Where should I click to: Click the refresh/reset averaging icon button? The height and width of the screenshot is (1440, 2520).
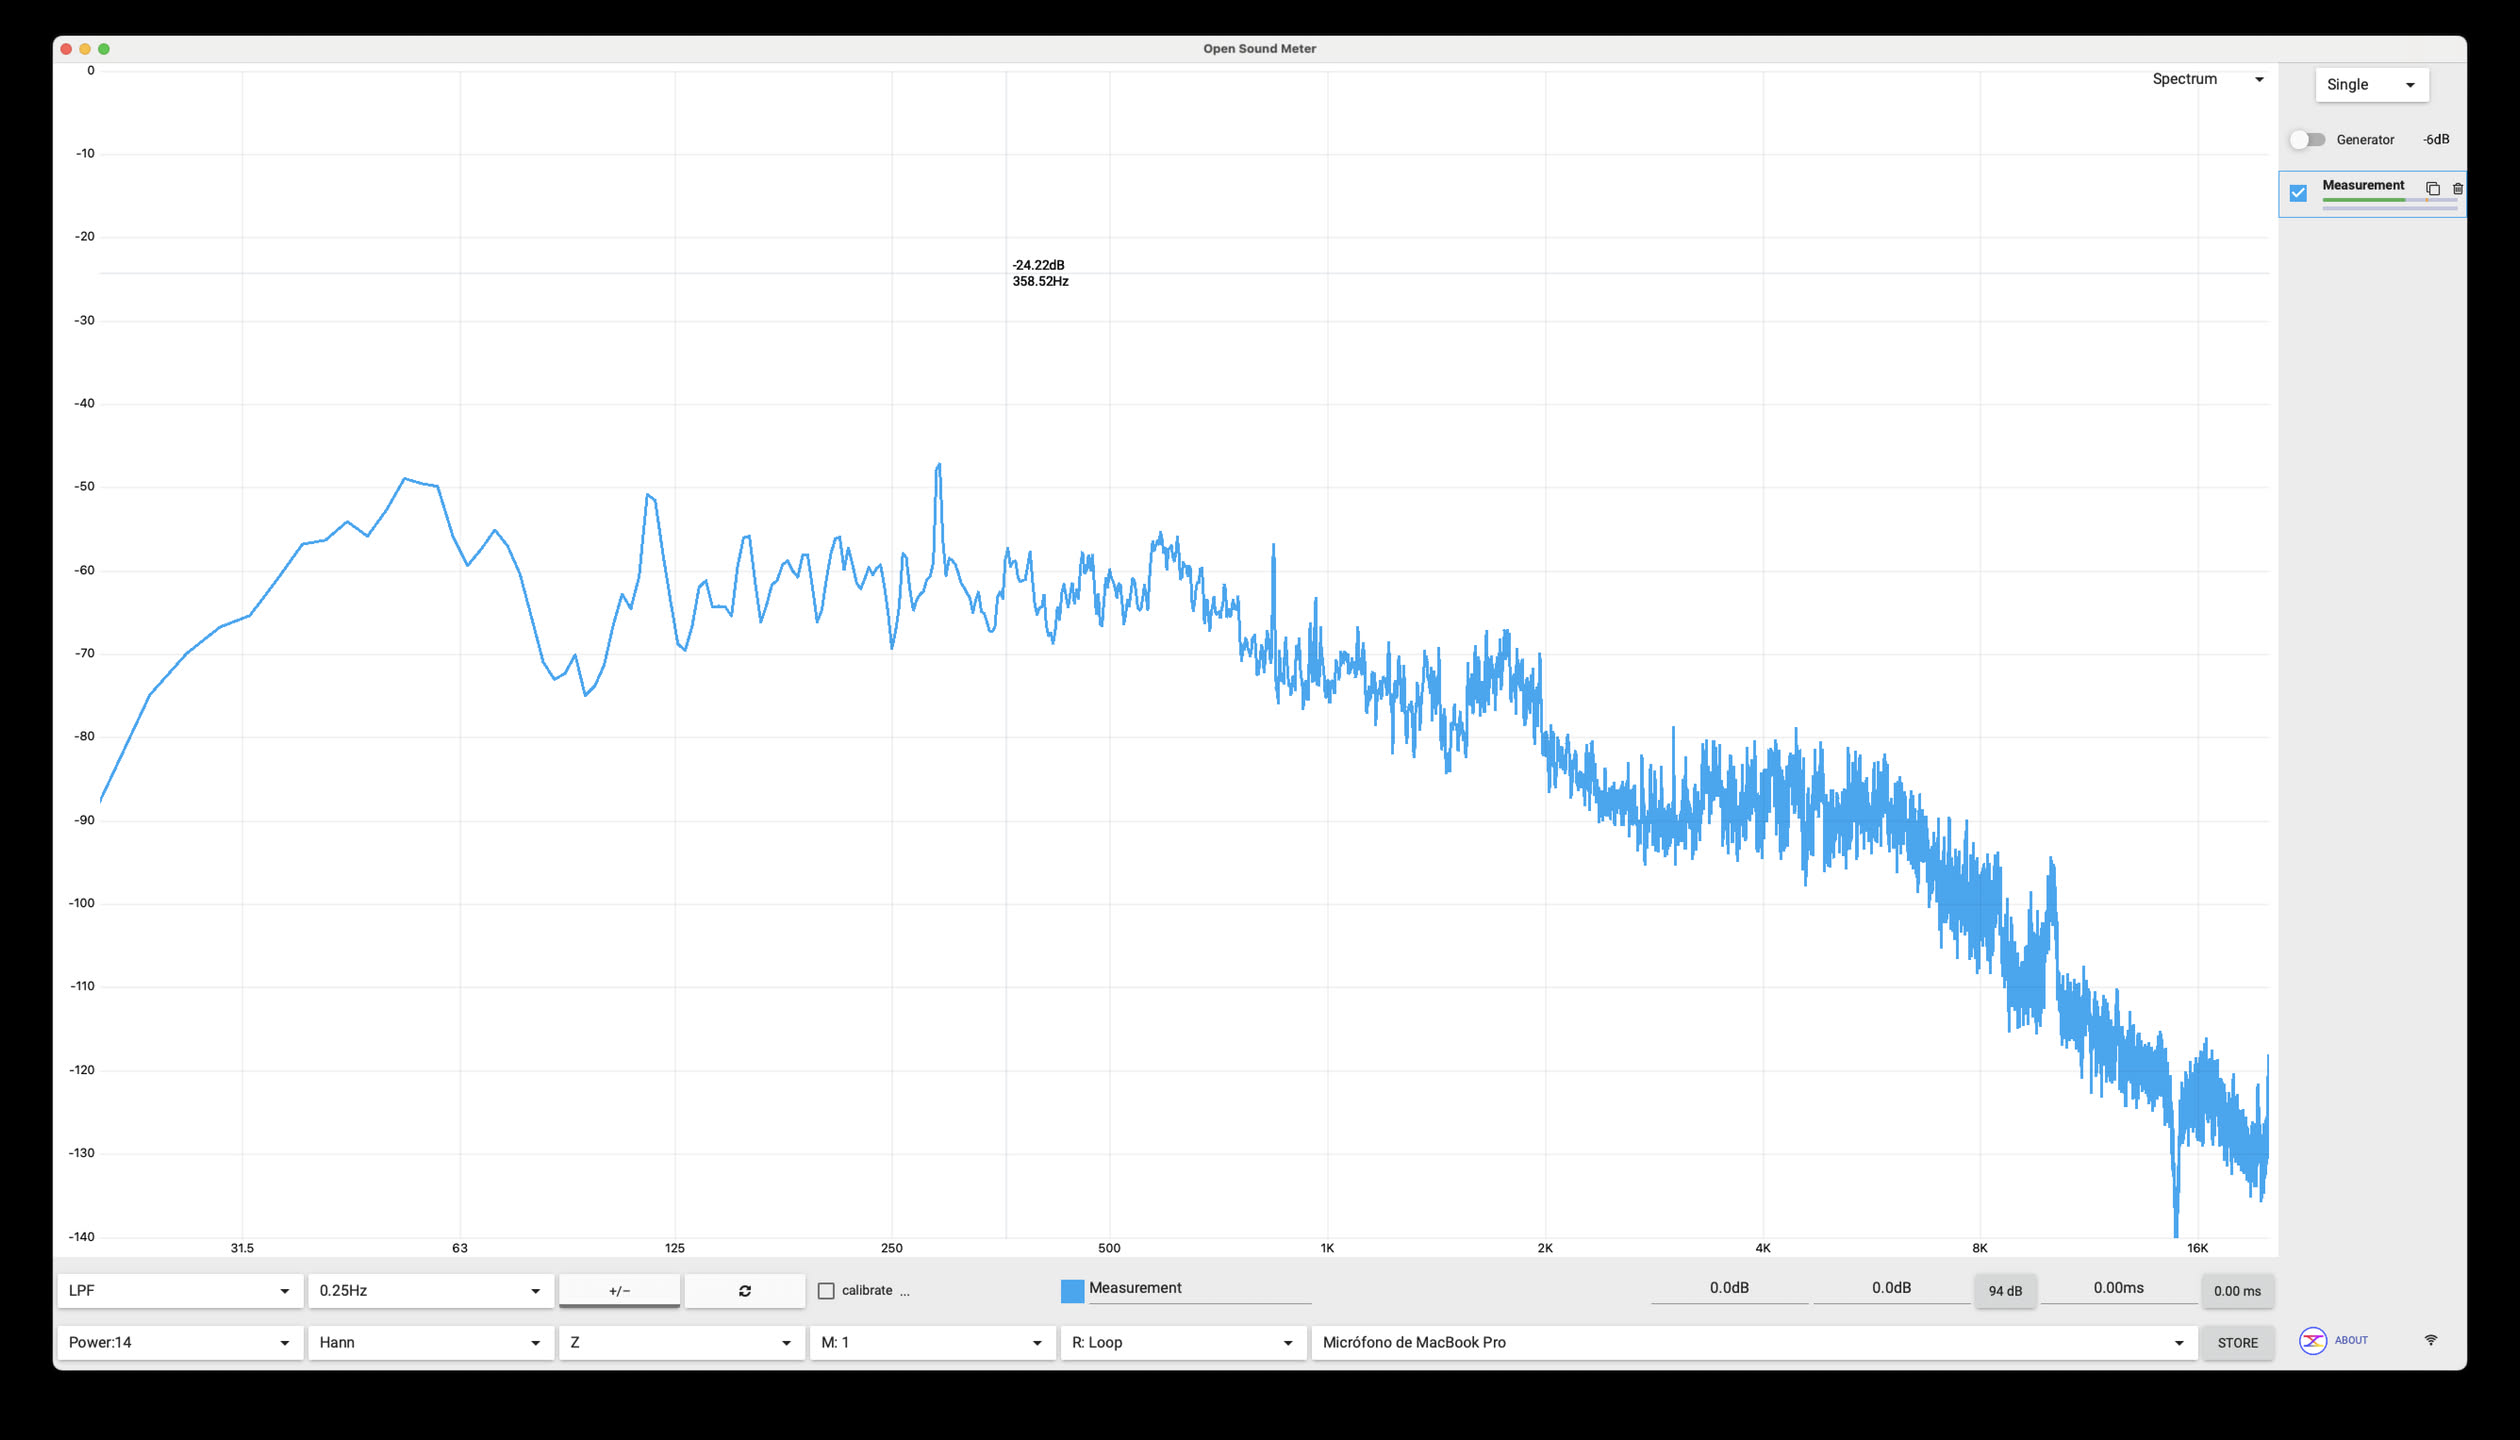pos(744,1290)
